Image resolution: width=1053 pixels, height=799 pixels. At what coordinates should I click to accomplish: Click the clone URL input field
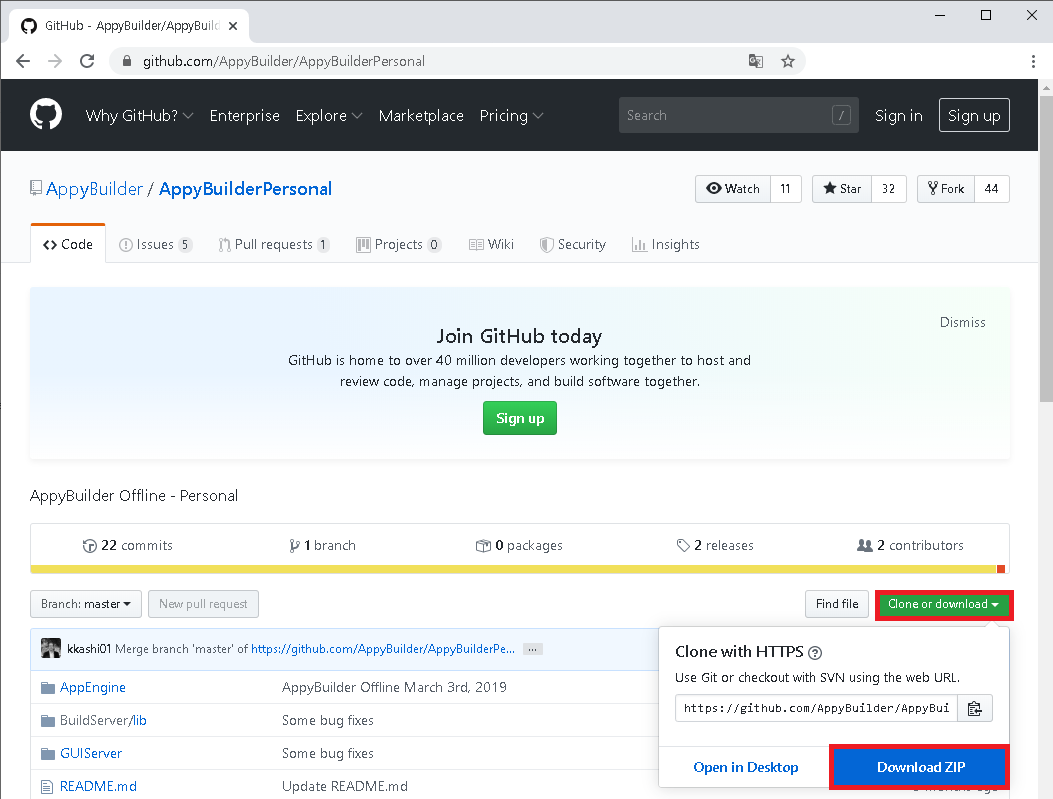[816, 708]
